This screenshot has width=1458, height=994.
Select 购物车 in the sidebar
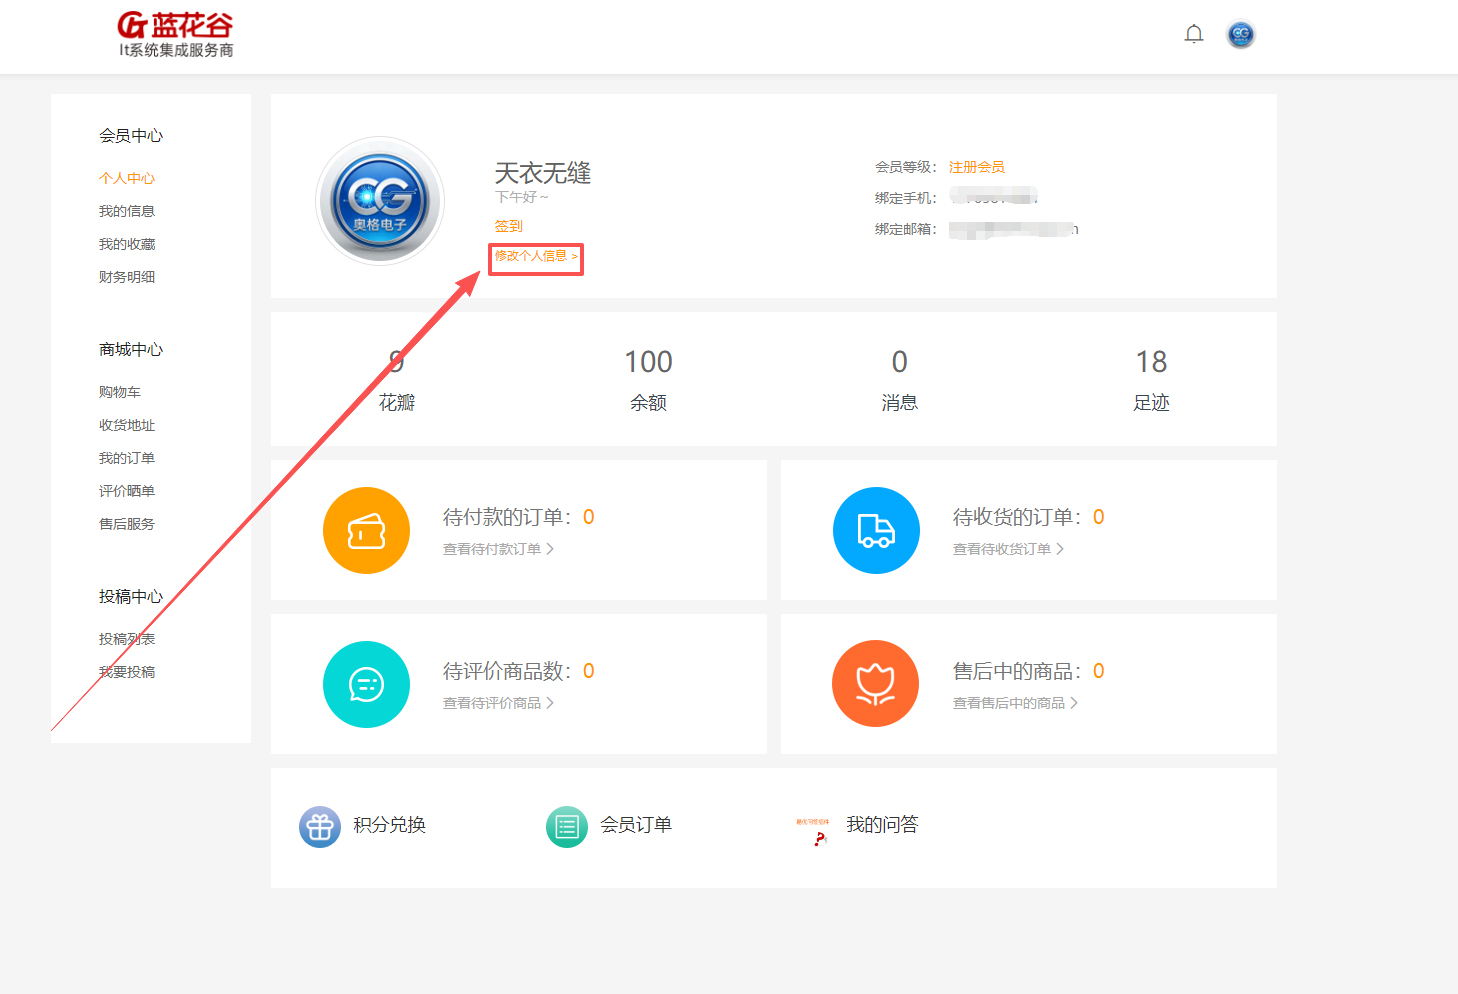click(120, 391)
